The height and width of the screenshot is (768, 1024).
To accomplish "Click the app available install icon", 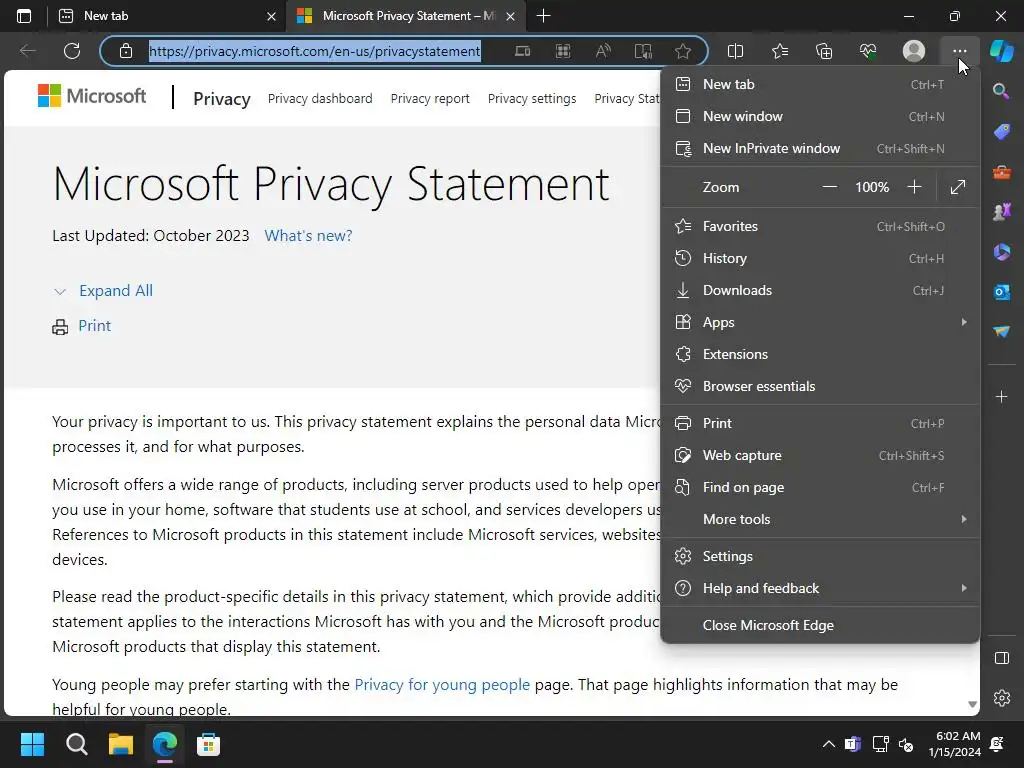I will coord(522,51).
